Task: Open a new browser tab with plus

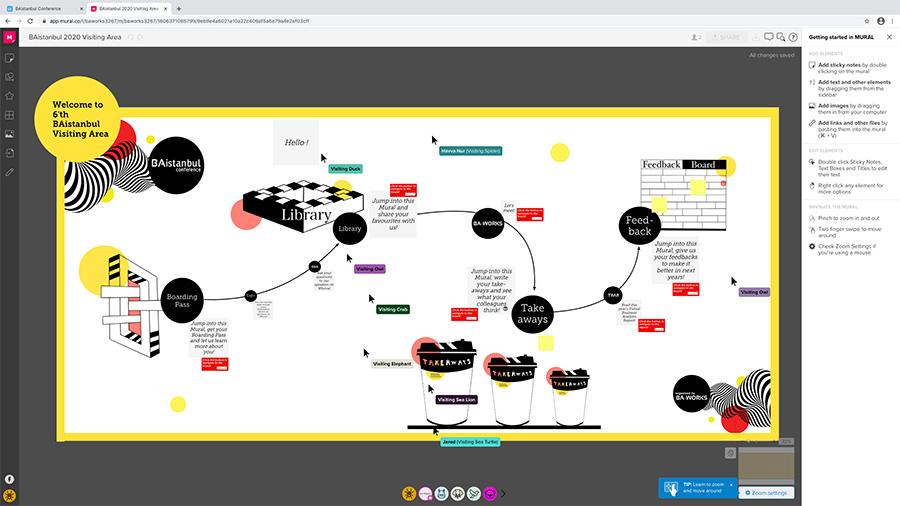Action: [x=179, y=9]
